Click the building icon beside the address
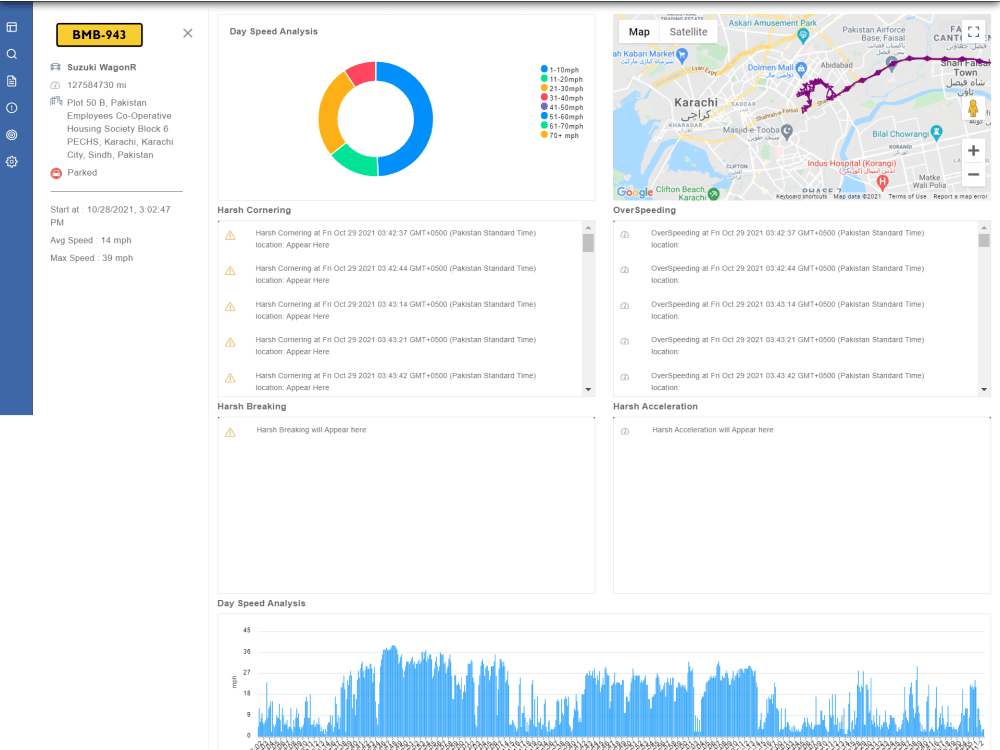This screenshot has width=1000, height=750. coord(55,101)
